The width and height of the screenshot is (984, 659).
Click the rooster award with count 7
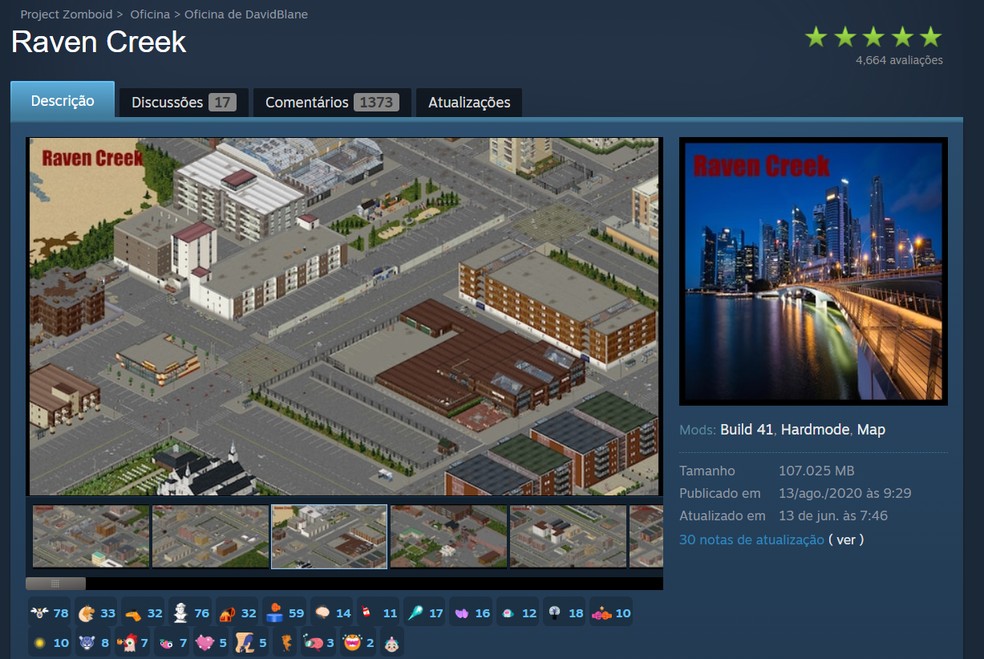[x=132, y=643]
